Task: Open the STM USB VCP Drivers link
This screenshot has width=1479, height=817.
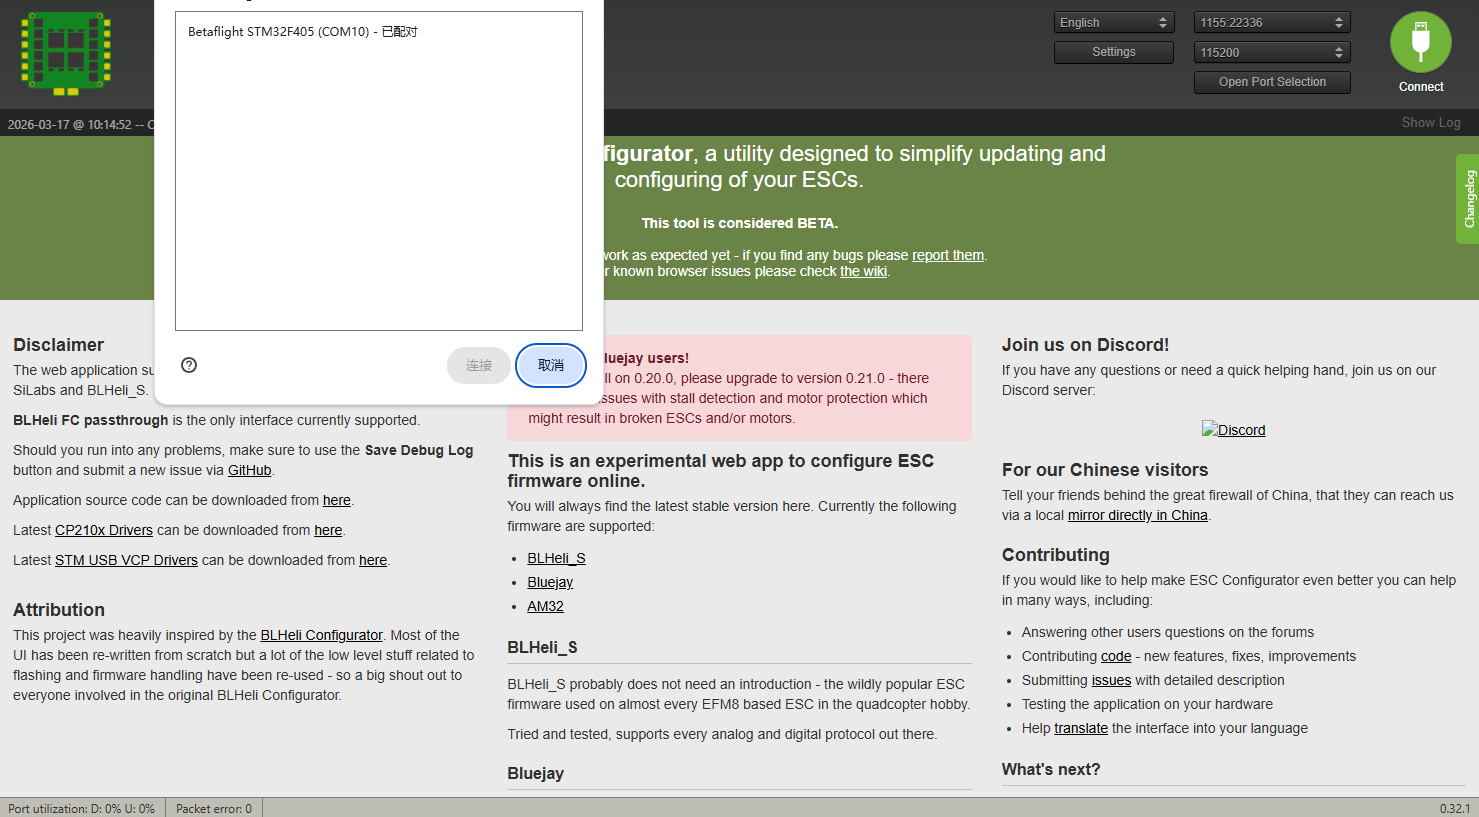Action: pyautogui.click(x=126, y=560)
